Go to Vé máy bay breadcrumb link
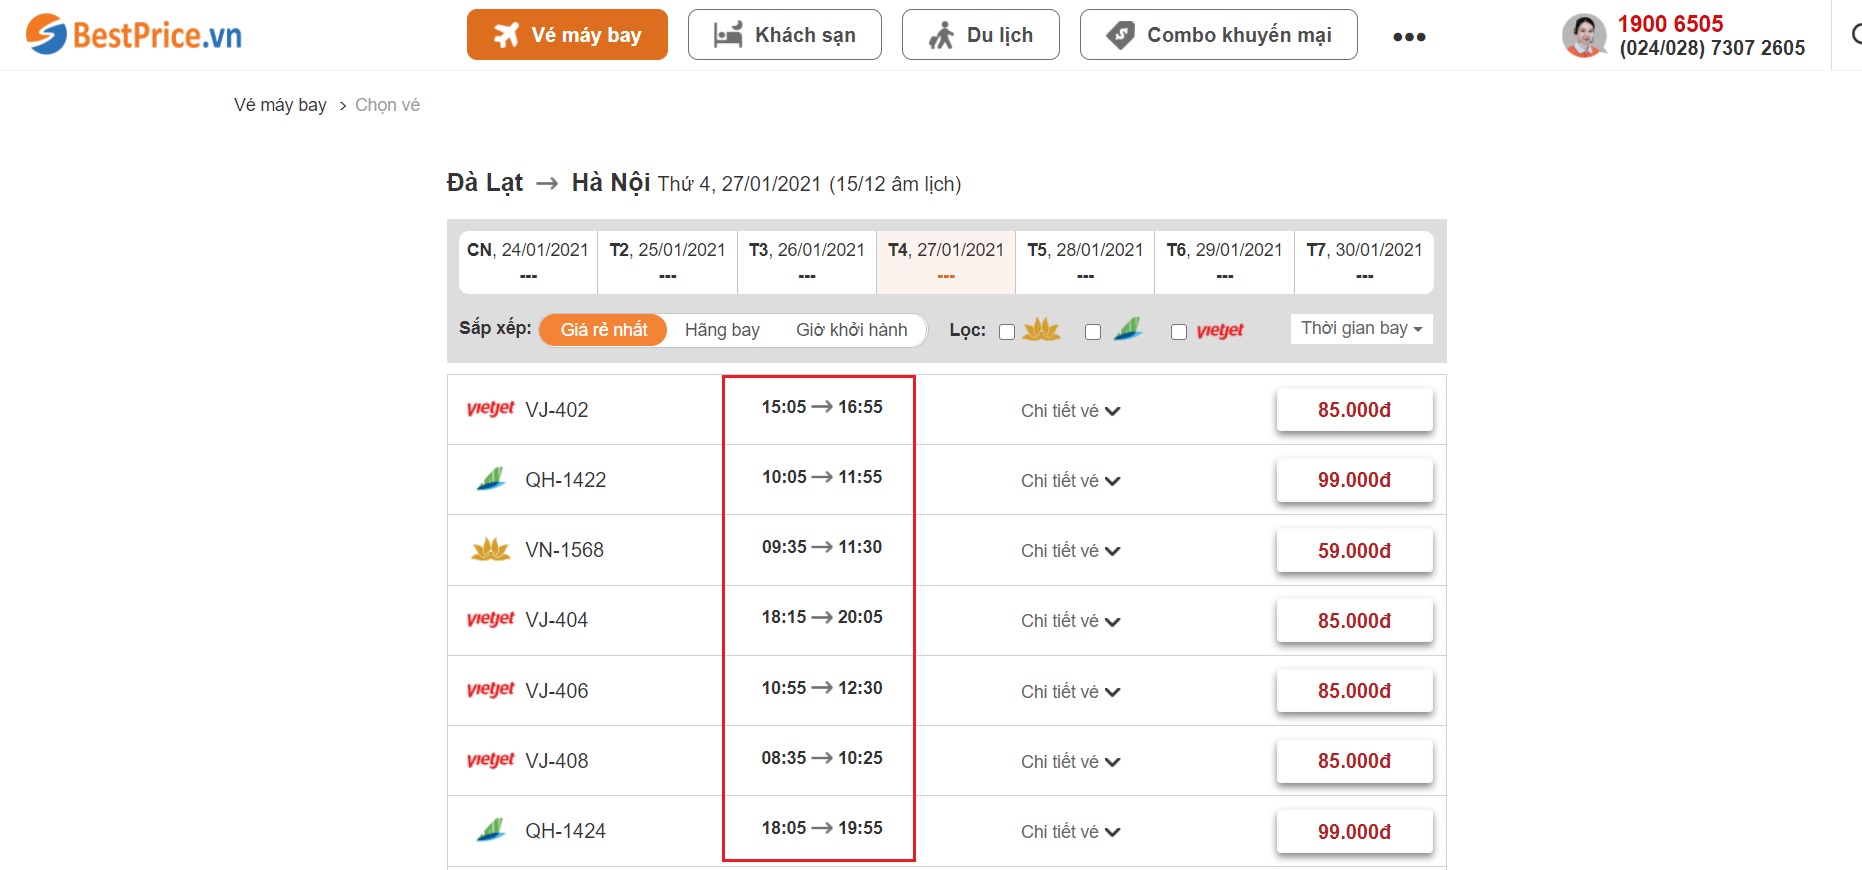The height and width of the screenshot is (870, 1862). point(280,105)
